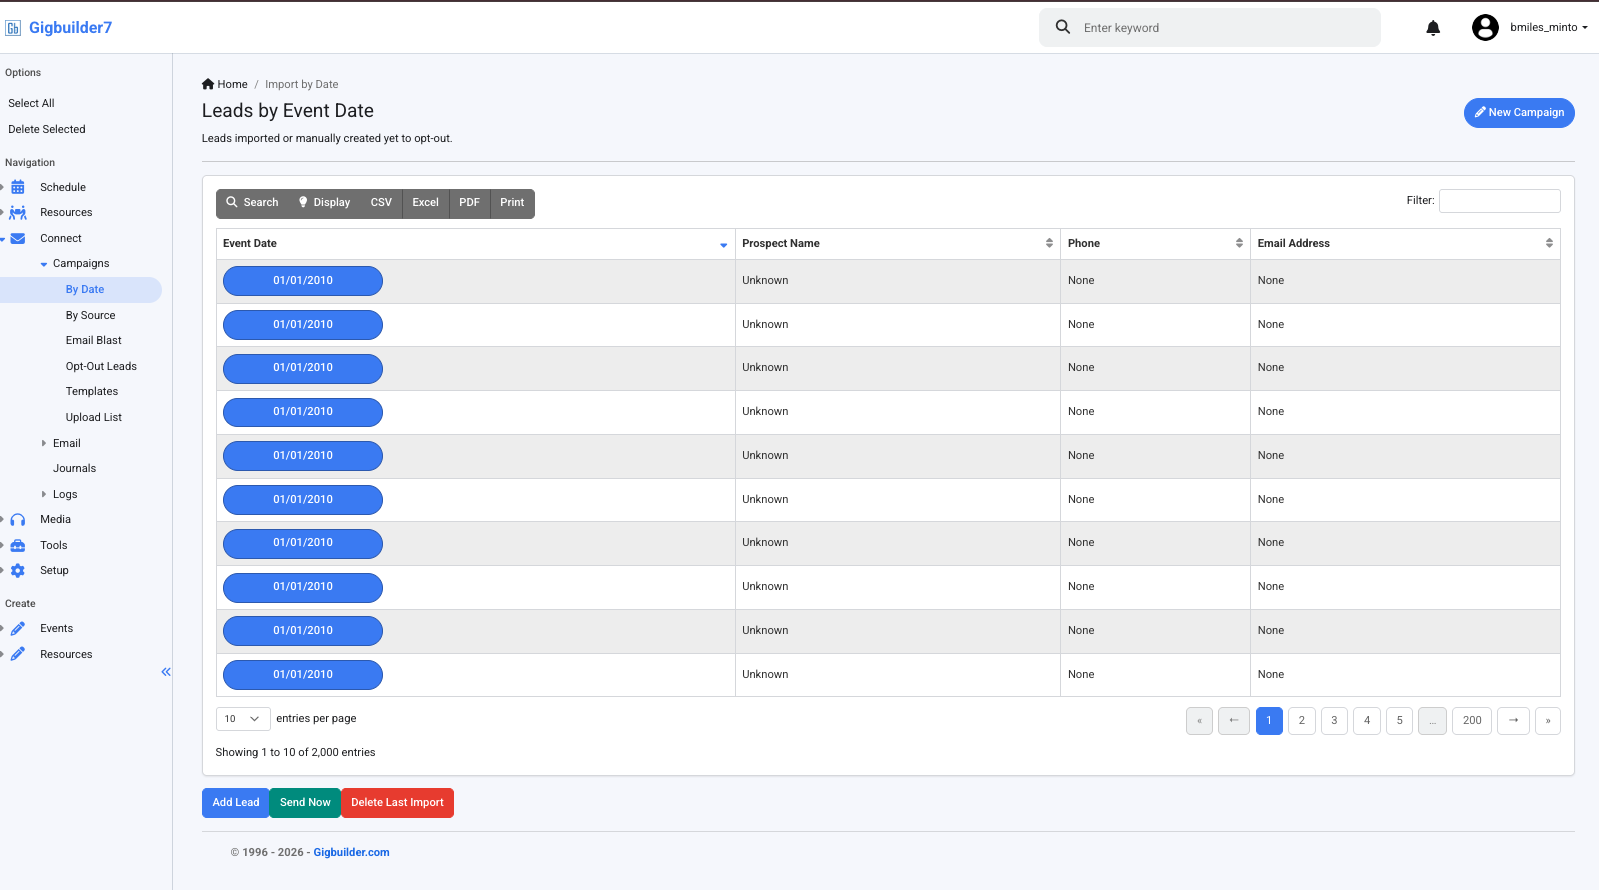Click the Resources people icon
The height and width of the screenshot is (890, 1599).
coord(18,213)
